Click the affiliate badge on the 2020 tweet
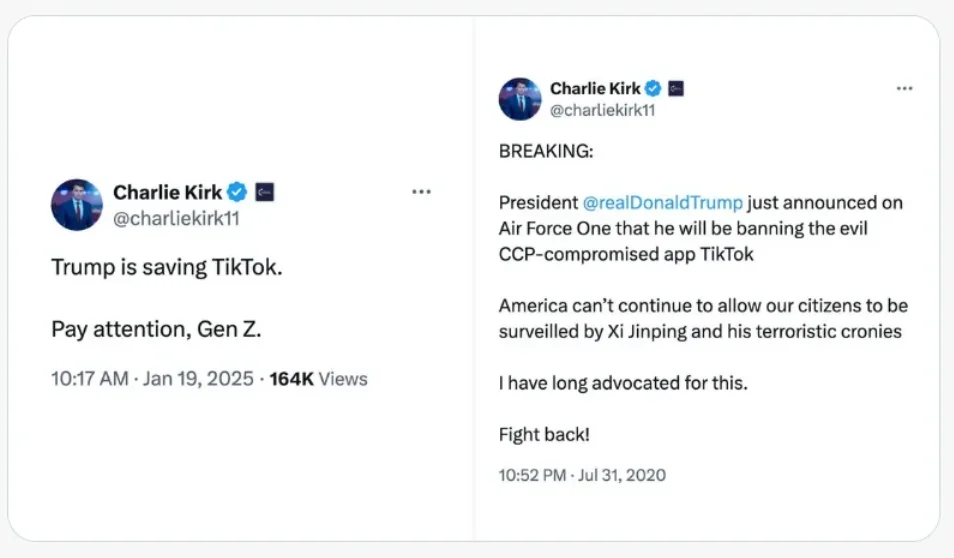954x558 pixels. [677, 89]
